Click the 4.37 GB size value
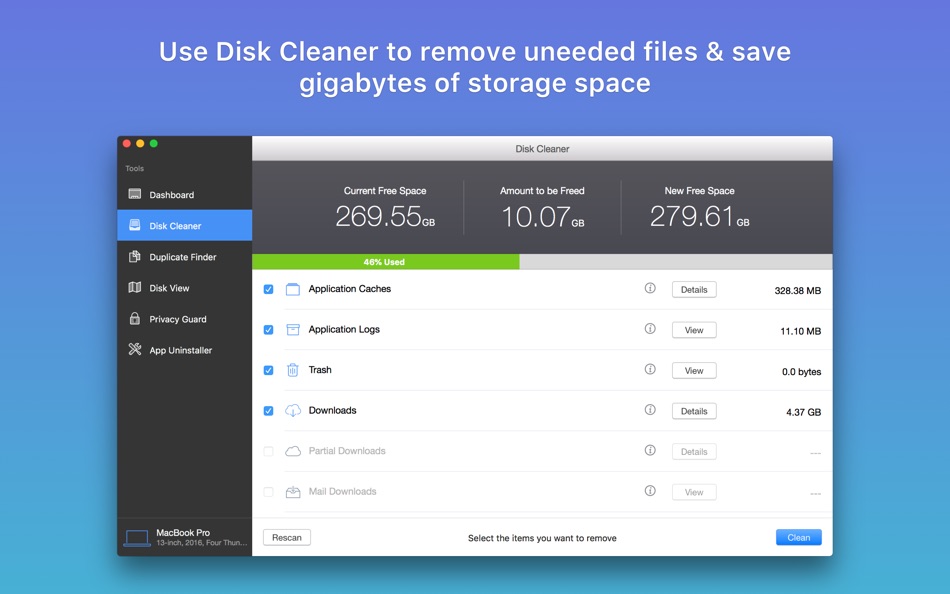The width and height of the screenshot is (950, 594). pyautogui.click(x=803, y=412)
